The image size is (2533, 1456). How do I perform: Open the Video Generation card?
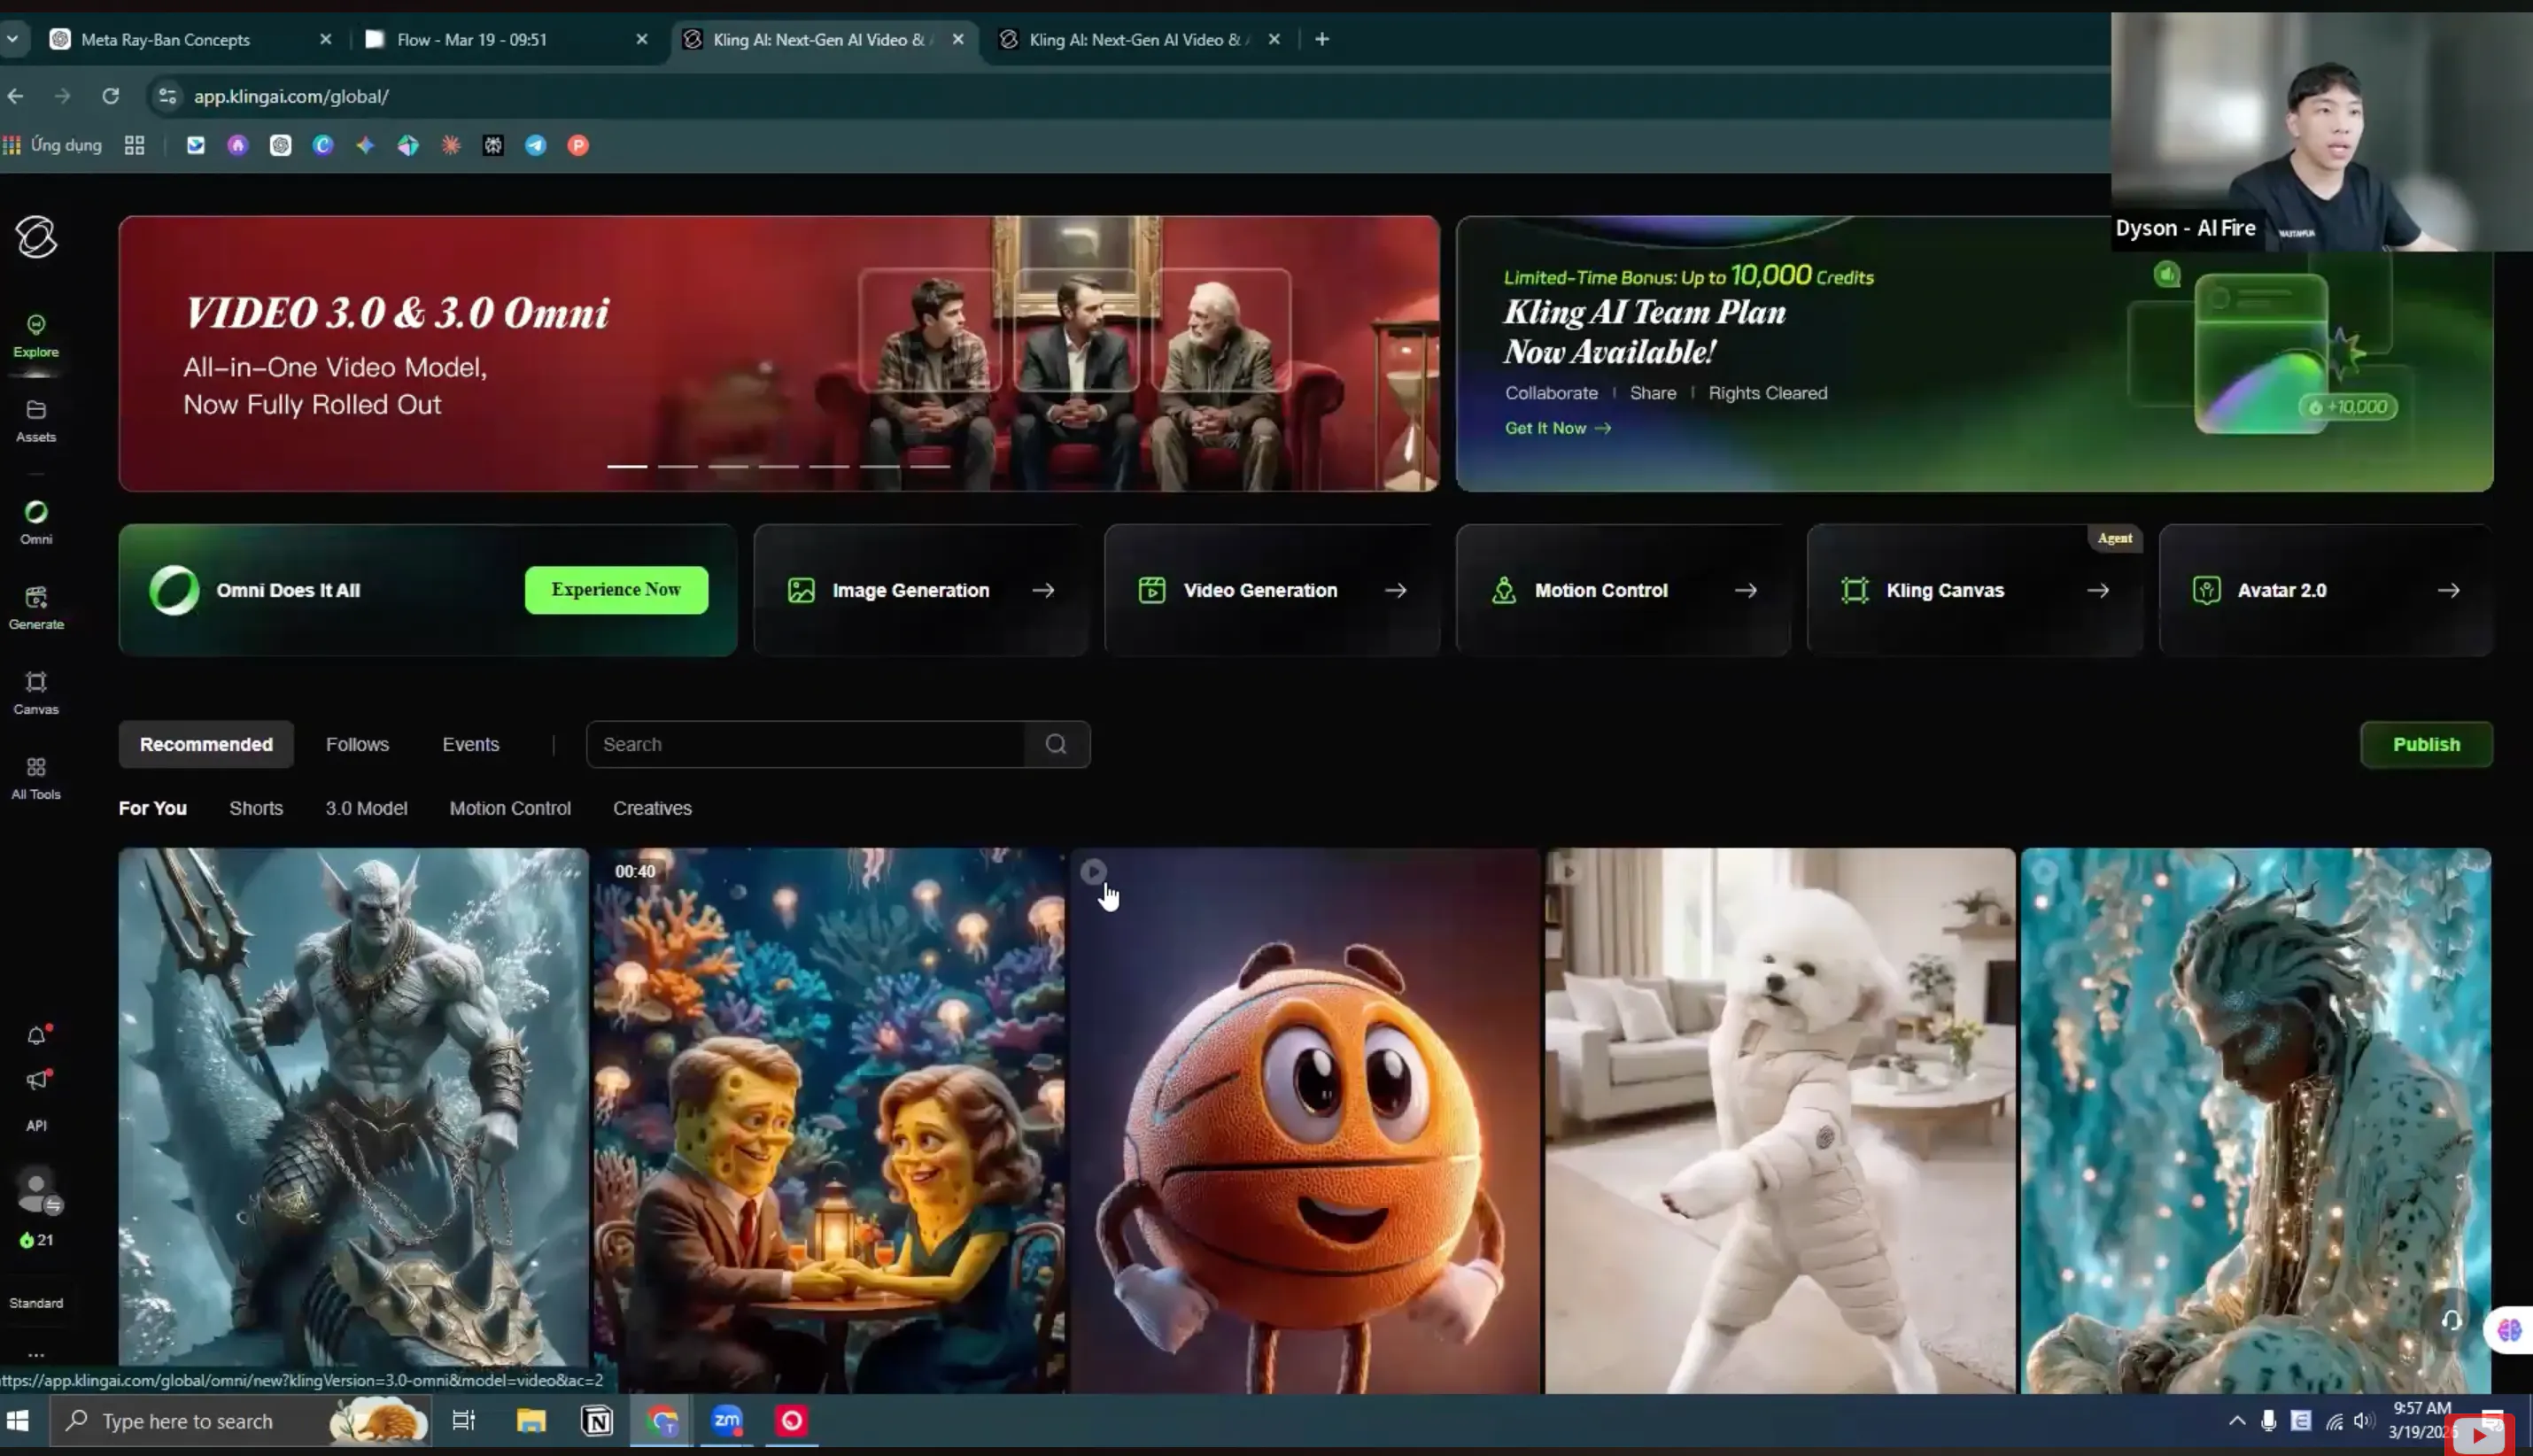coord(1272,590)
